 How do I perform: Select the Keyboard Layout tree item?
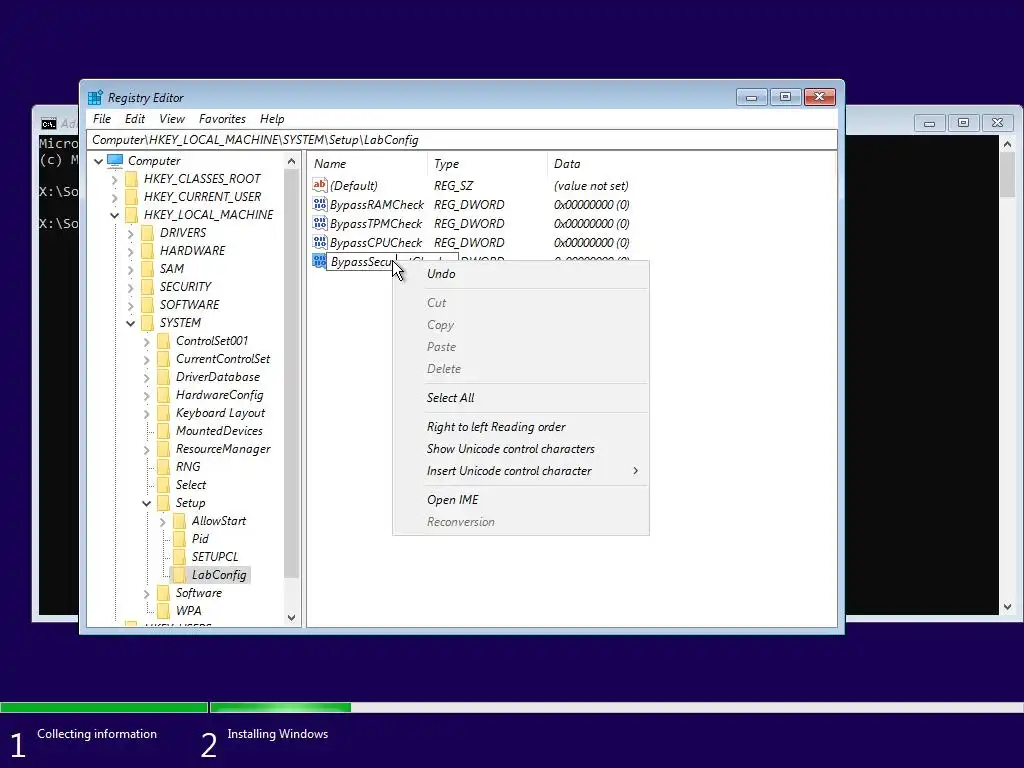pyautogui.click(x=220, y=413)
